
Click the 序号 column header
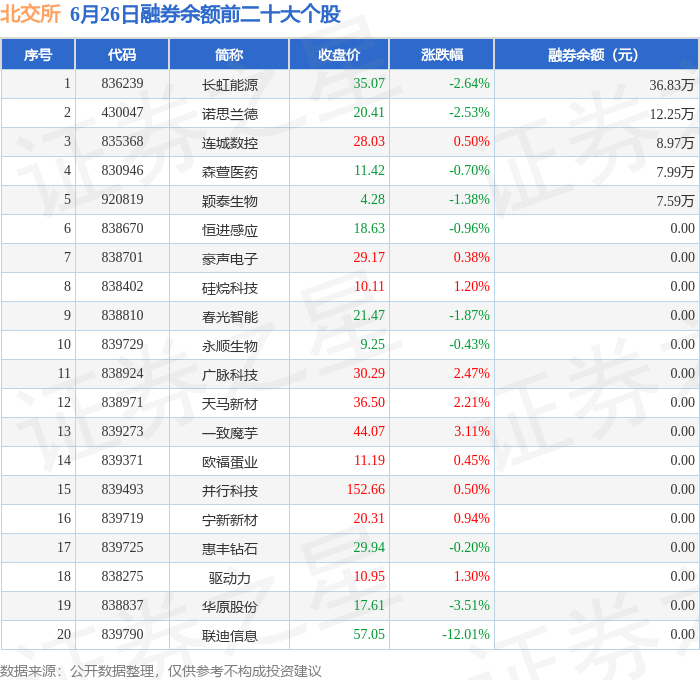point(38,54)
